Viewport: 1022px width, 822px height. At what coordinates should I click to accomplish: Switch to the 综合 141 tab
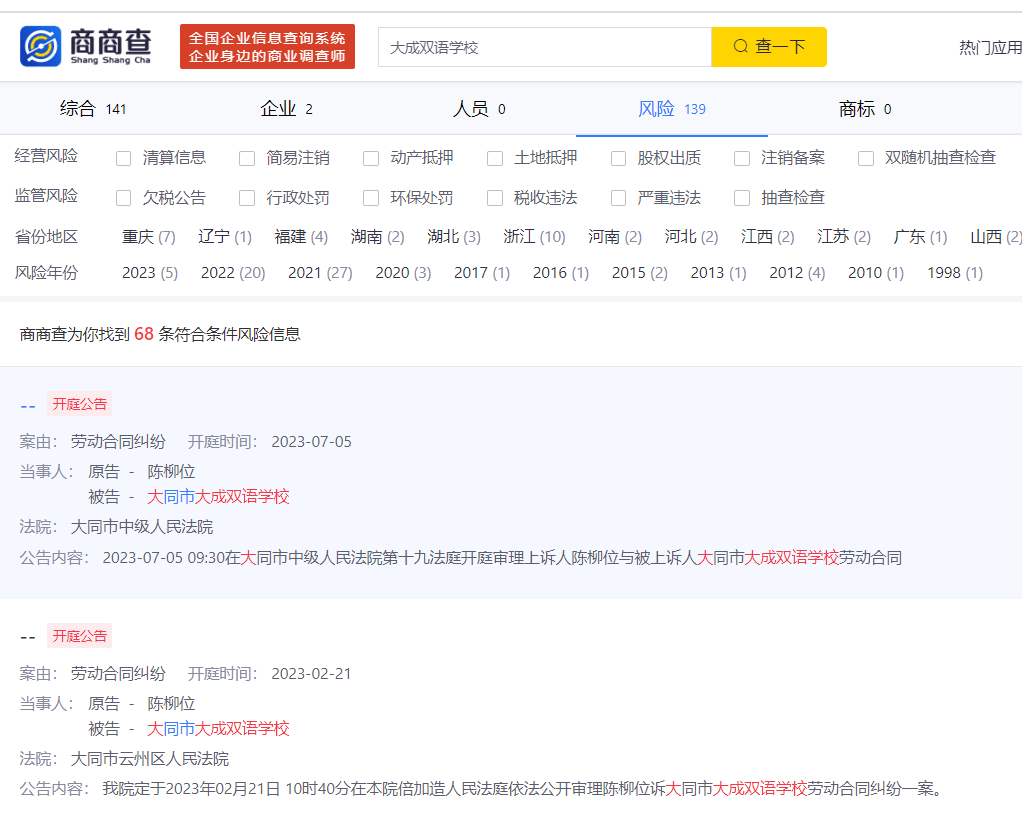coord(93,109)
